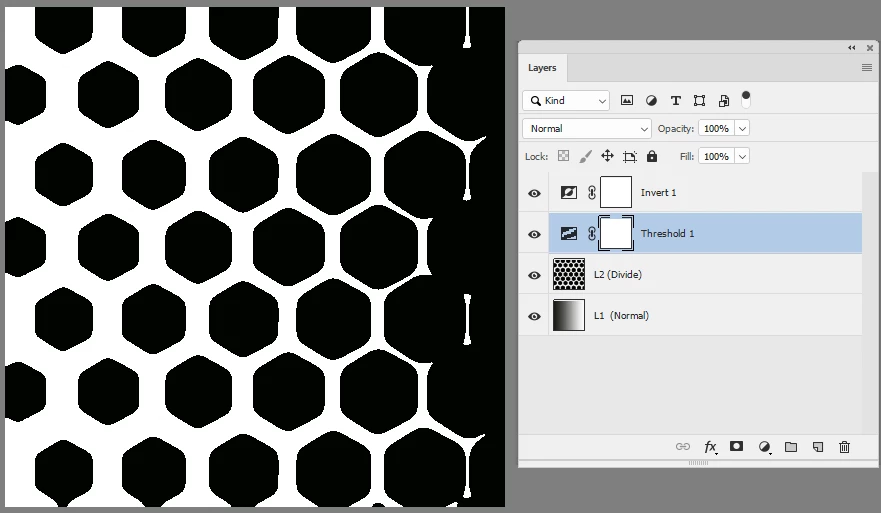Create a new layer icon
The width and height of the screenshot is (881, 513).
818,447
